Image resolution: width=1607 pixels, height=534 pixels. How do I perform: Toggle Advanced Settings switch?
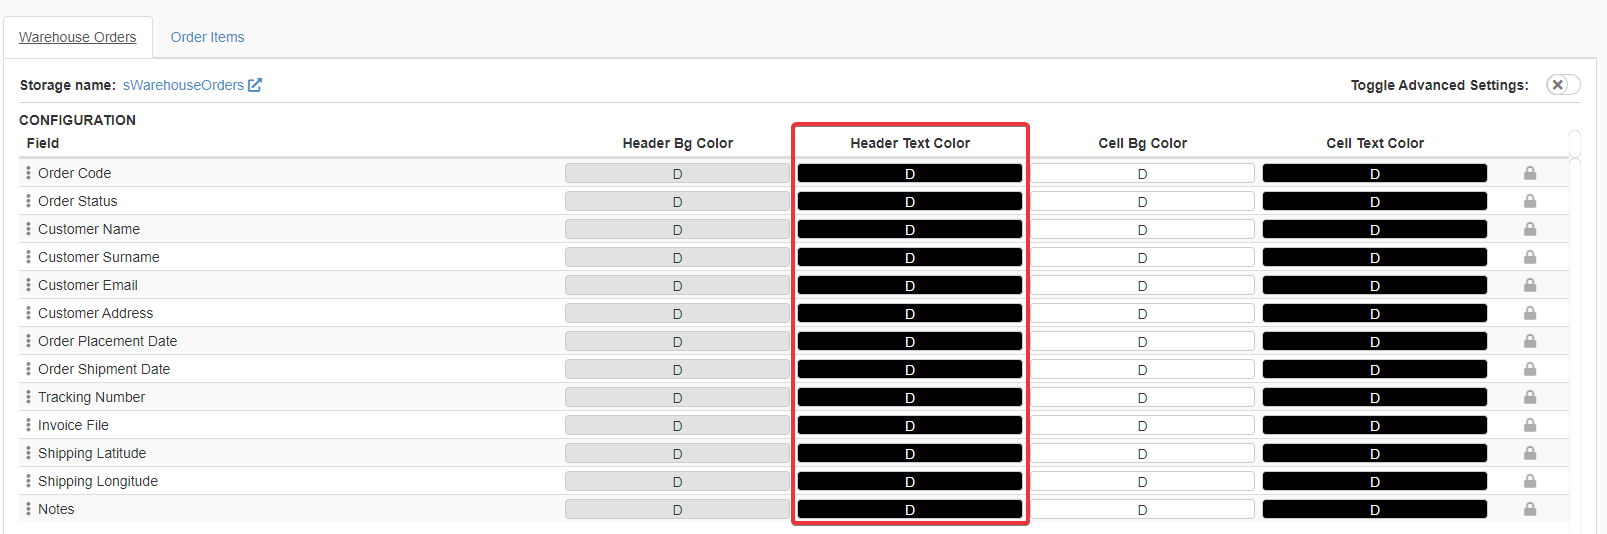[1562, 85]
